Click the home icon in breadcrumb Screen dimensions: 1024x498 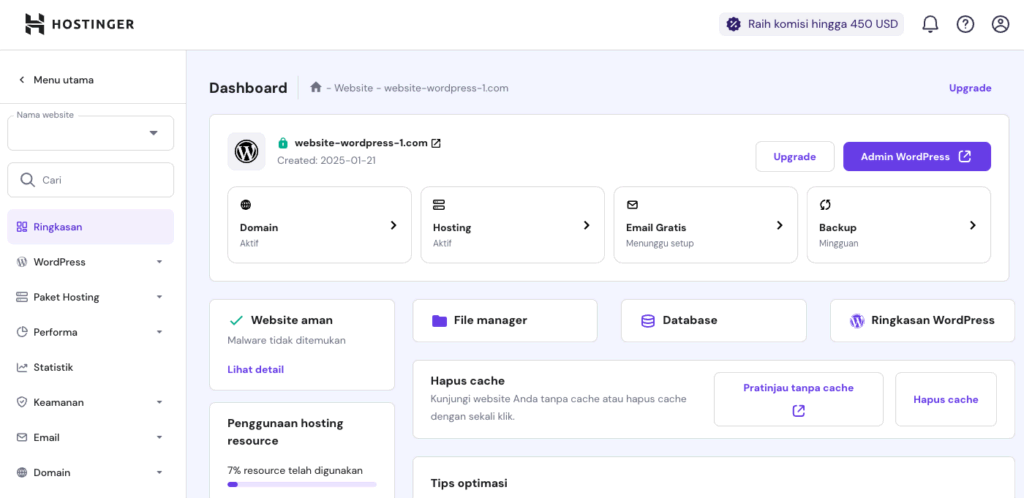pos(316,88)
